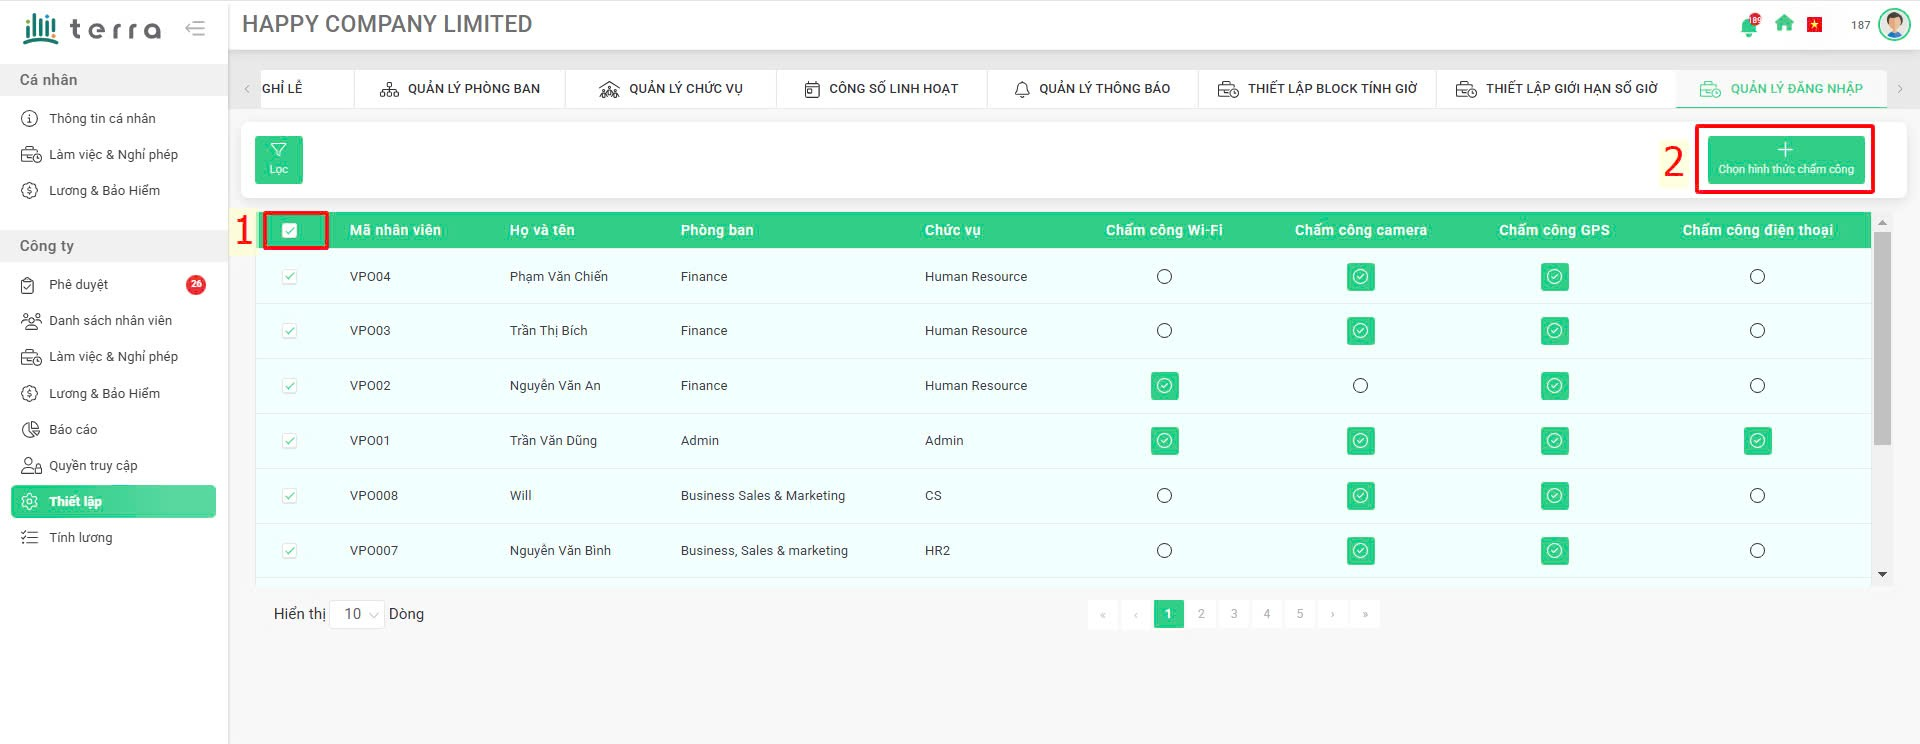Click the table vertical scrollbar thumb
This screenshot has width=1920, height=744.
(x=1882, y=338)
